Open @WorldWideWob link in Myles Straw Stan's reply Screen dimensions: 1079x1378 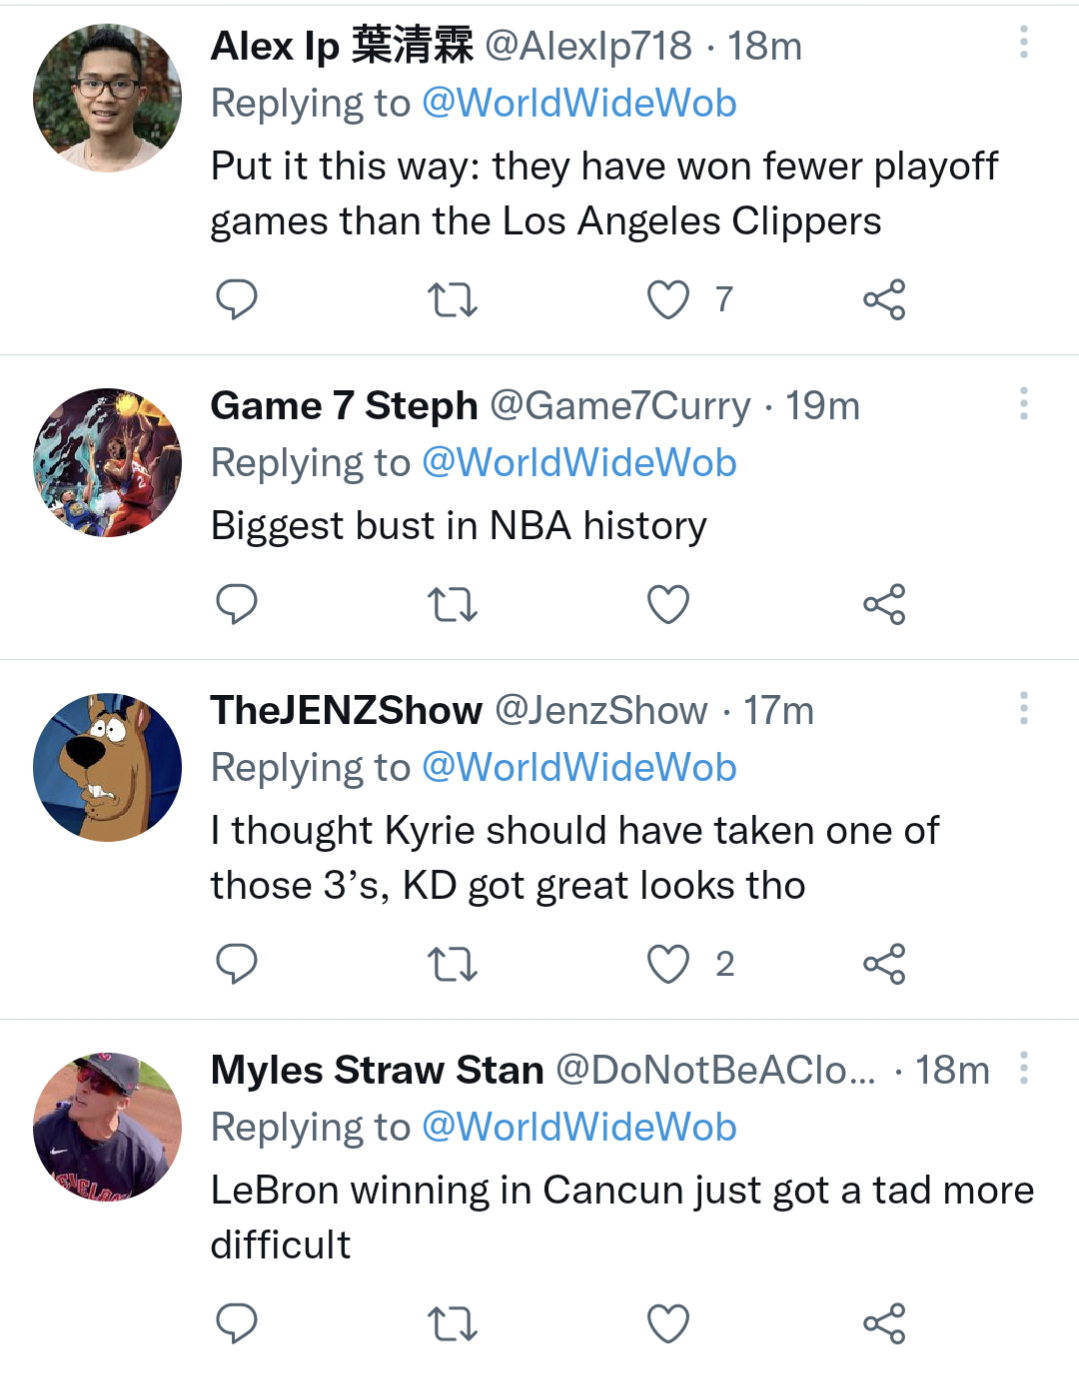pyautogui.click(x=579, y=1127)
